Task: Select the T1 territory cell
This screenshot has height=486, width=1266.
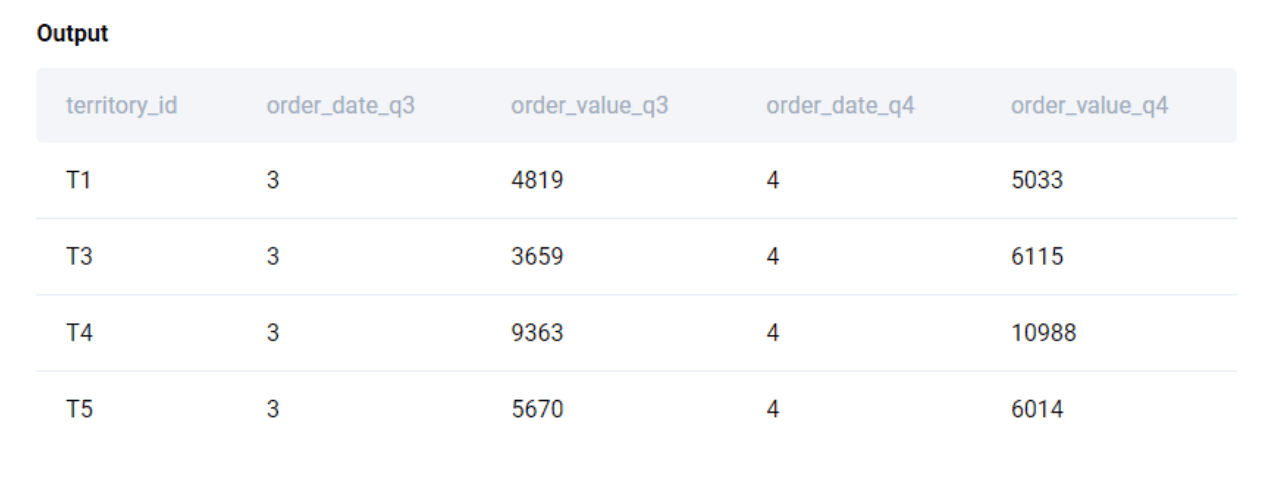Action: tap(79, 181)
